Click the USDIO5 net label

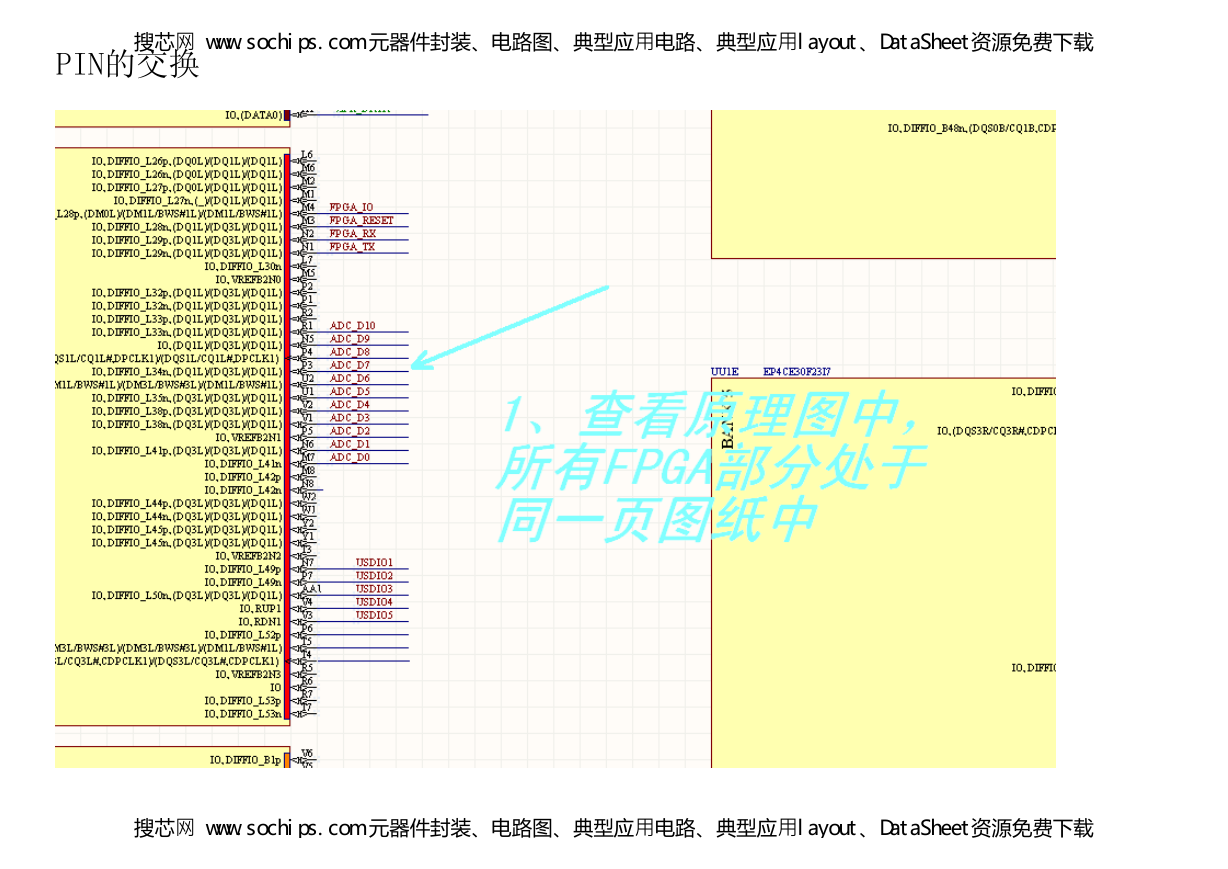(x=375, y=615)
